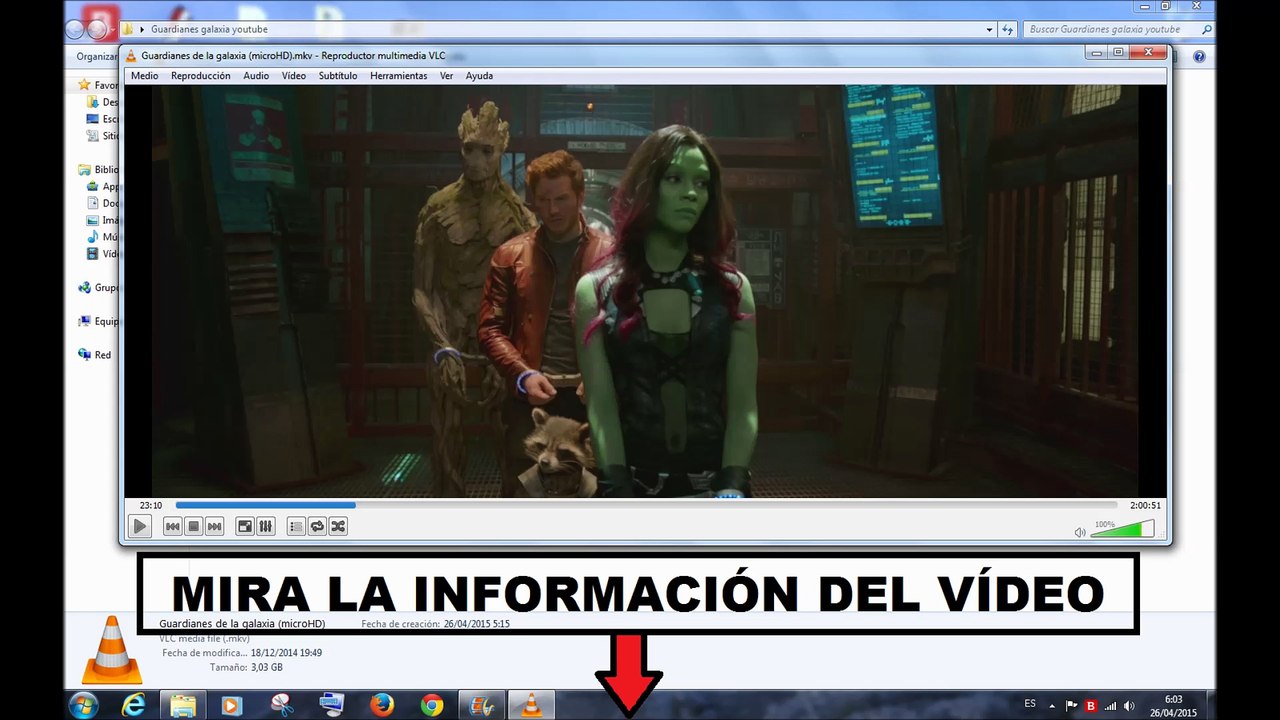The width and height of the screenshot is (1280, 720).
Task: Click the total time 2:00:51 label
Action: [1145, 506]
